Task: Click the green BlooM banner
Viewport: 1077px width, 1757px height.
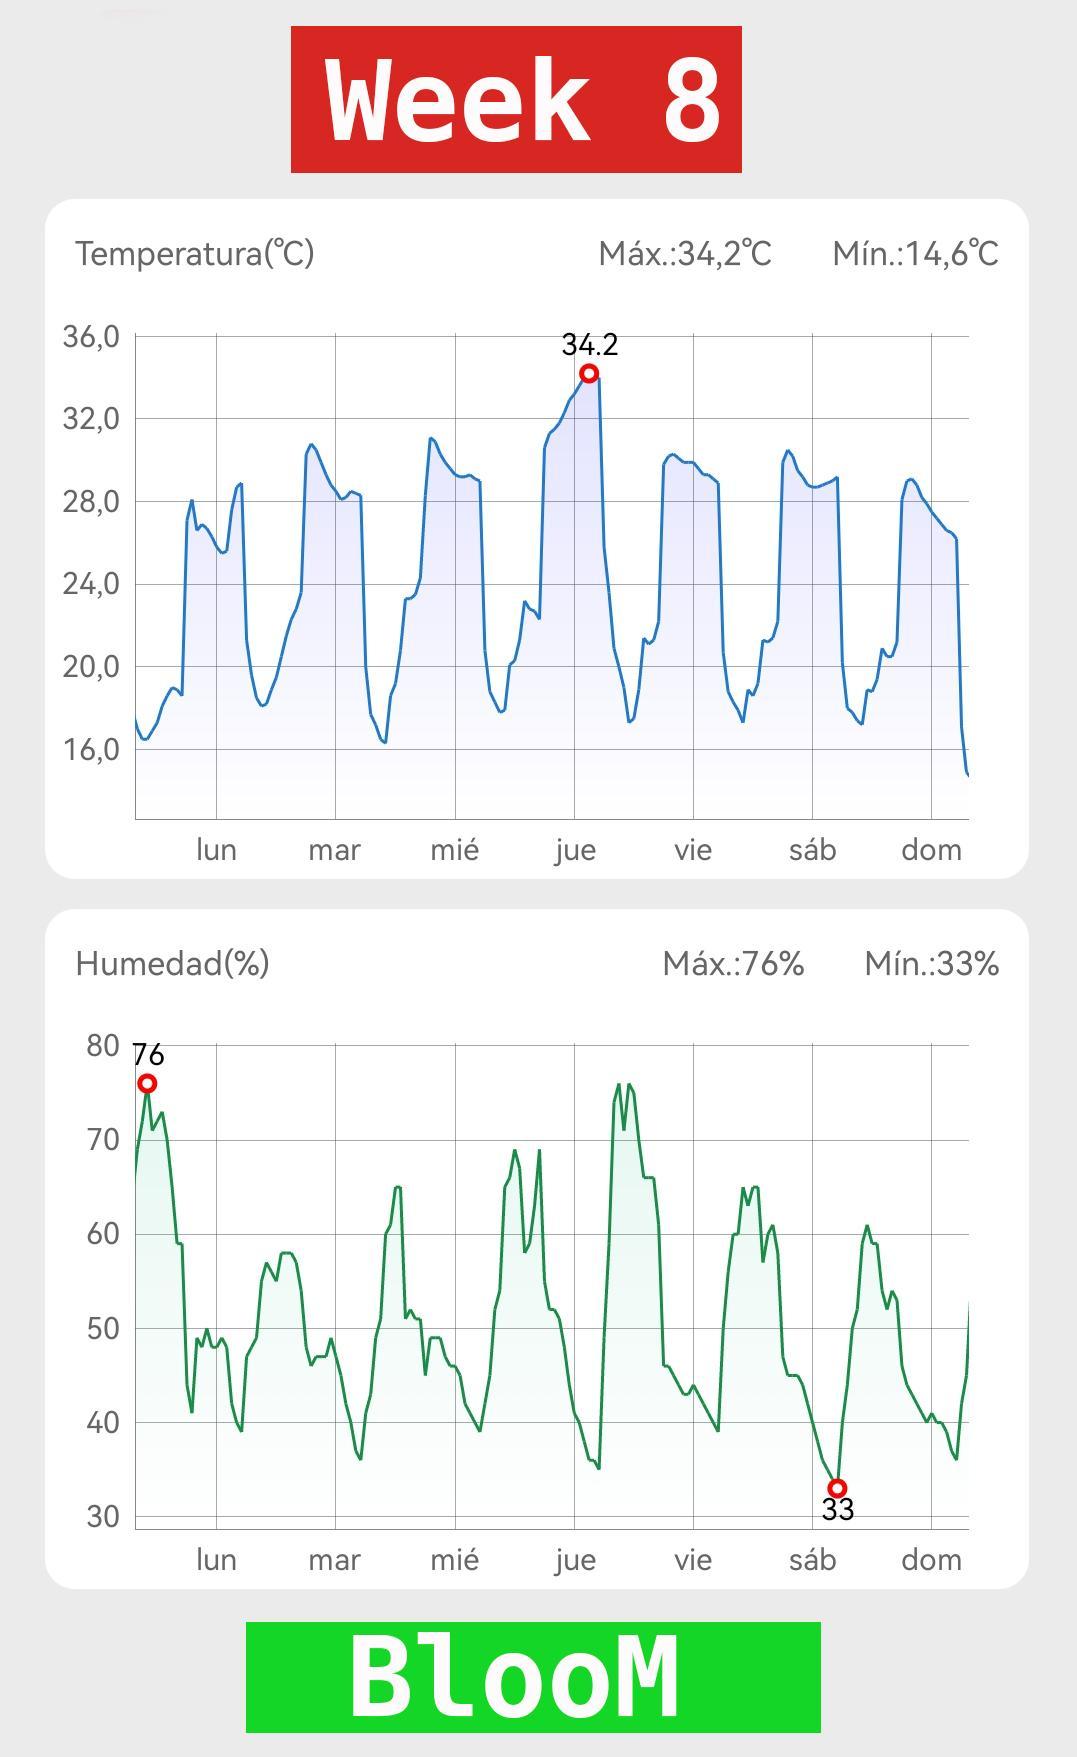Action: (533, 1677)
